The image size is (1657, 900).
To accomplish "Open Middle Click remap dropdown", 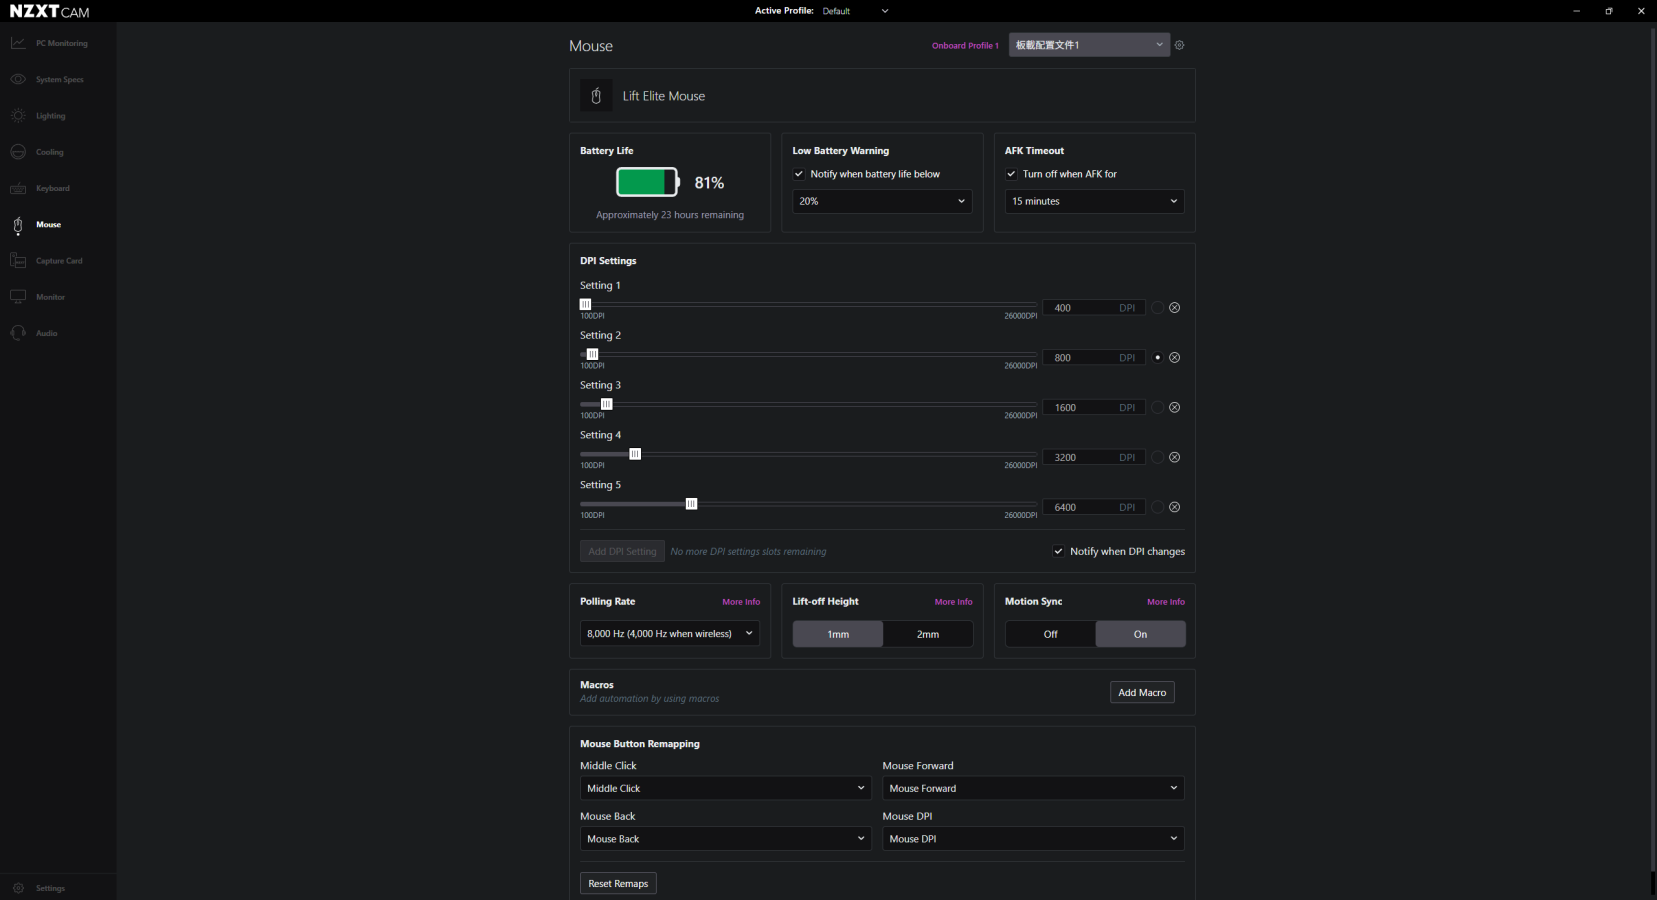I will (x=726, y=788).
